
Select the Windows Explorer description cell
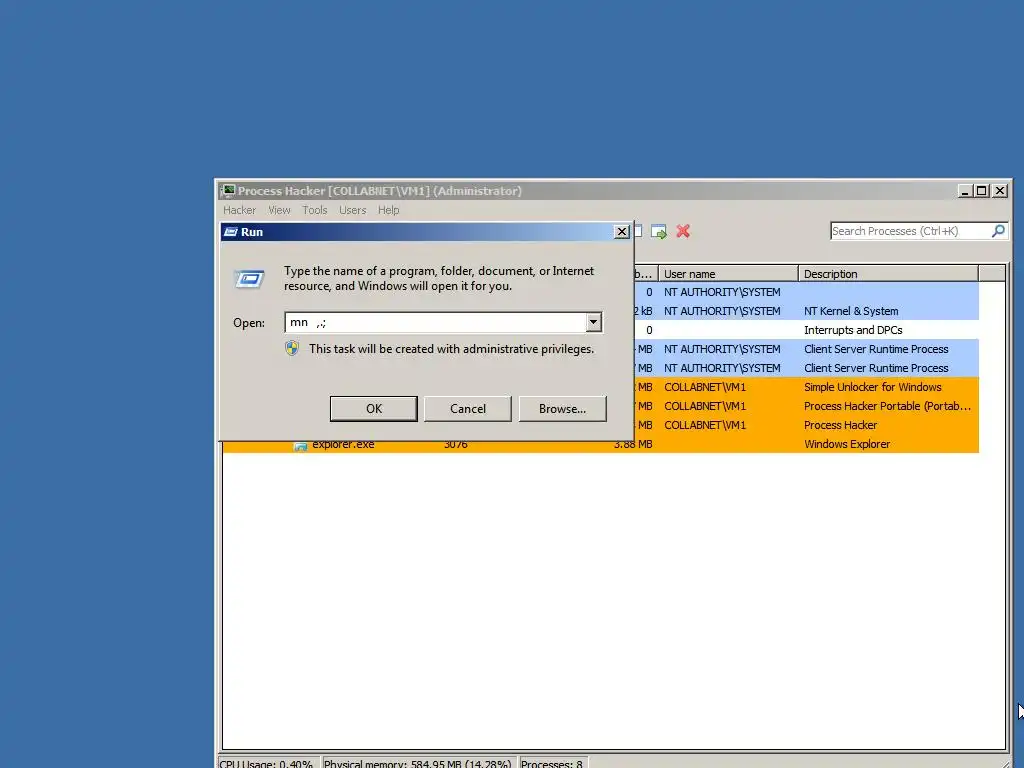click(847, 444)
